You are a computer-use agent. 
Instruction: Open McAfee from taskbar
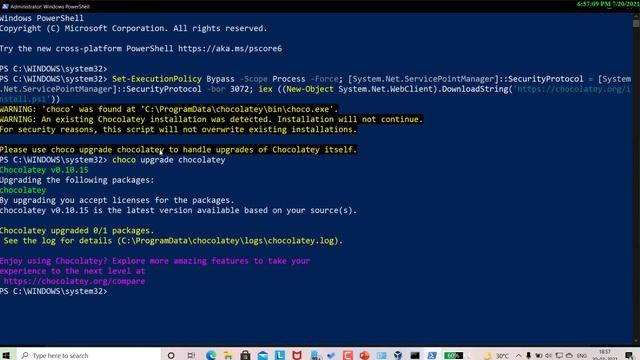(297, 355)
